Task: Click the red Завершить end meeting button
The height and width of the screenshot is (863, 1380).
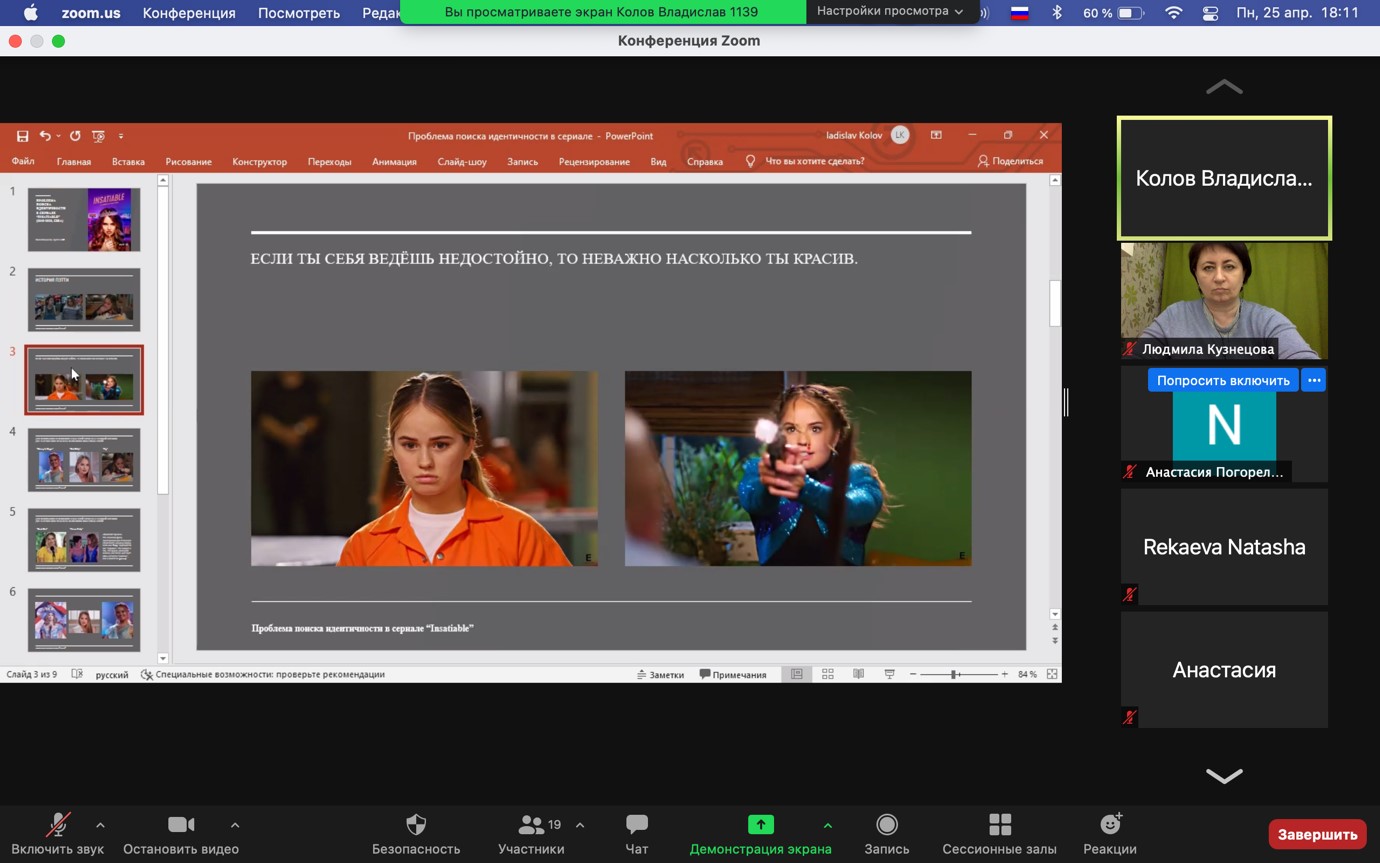Action: 1317,834
